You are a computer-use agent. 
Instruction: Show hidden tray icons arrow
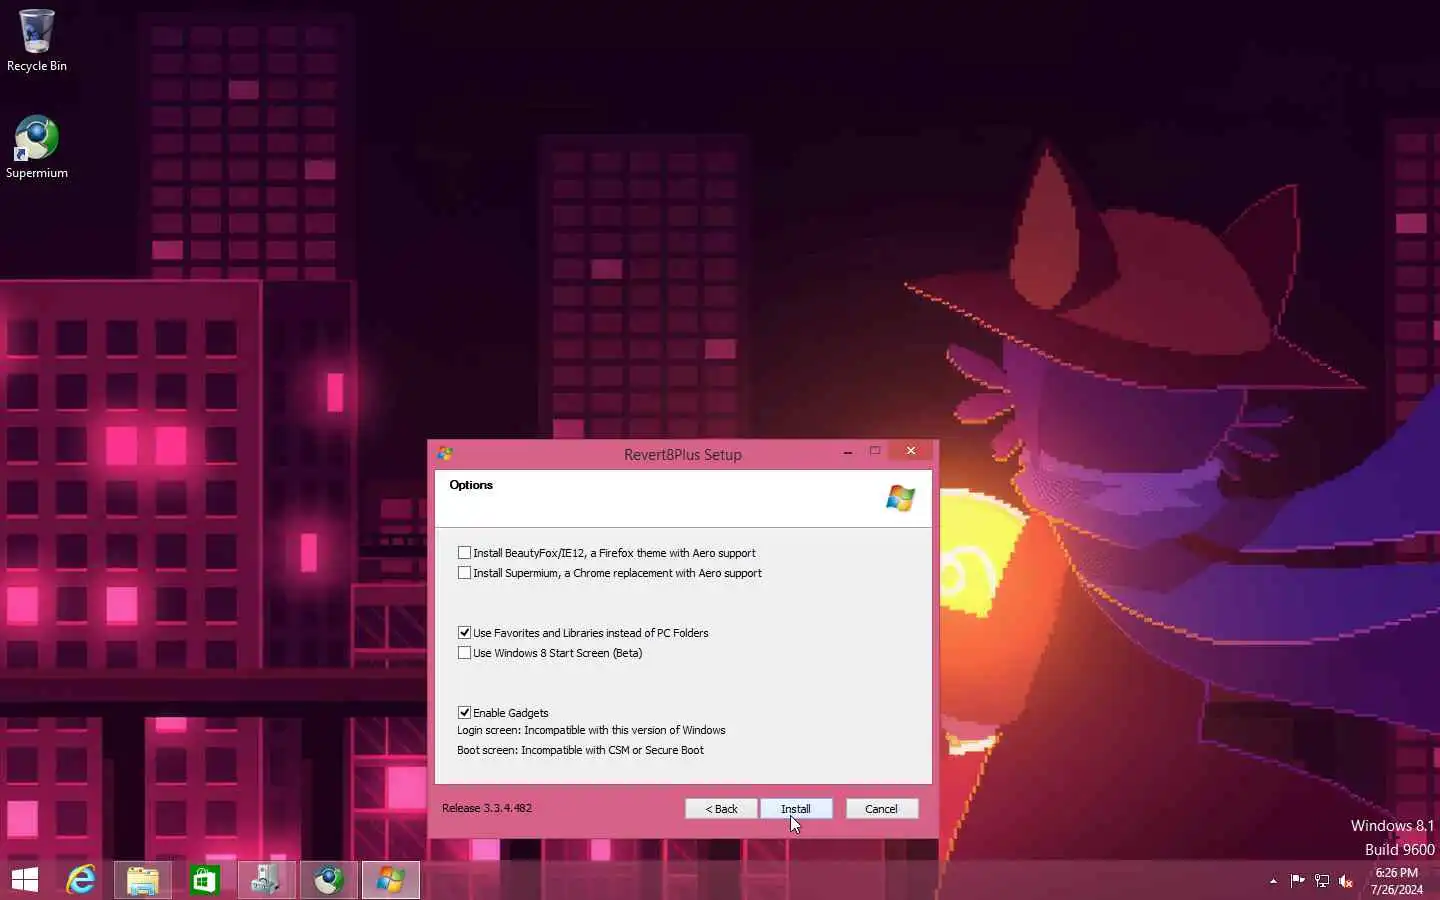[x=1273, y=881]
